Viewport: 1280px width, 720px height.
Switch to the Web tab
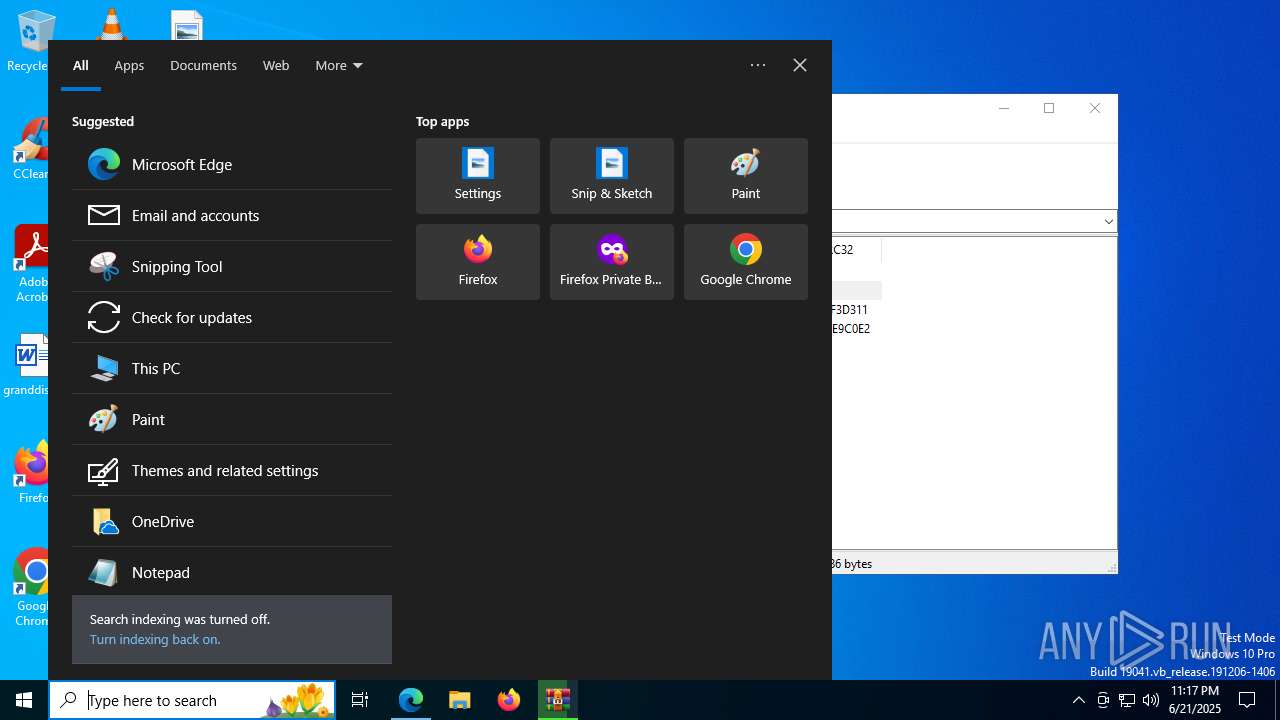(276, 65)
